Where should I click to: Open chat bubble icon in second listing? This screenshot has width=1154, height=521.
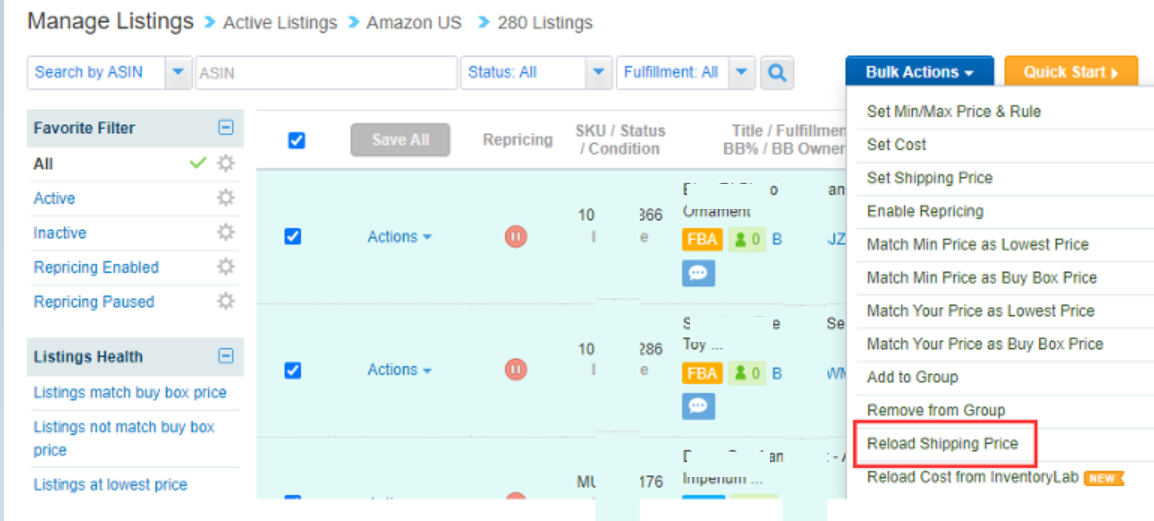click(x=698, y=406)
